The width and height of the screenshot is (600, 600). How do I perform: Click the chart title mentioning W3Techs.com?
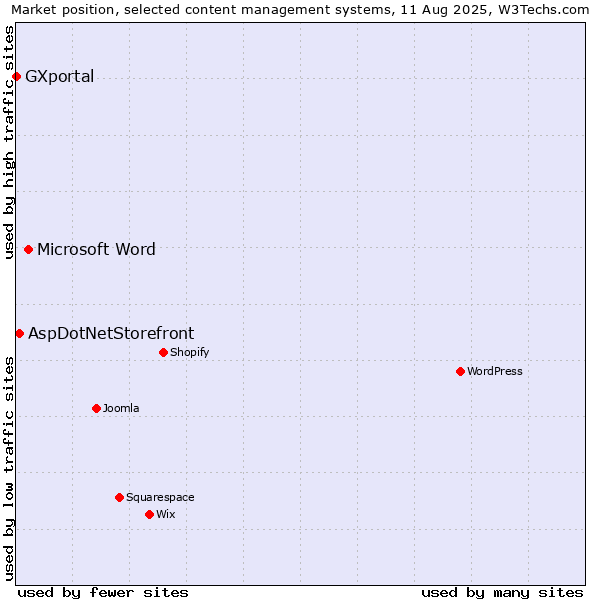pos(300,10)
